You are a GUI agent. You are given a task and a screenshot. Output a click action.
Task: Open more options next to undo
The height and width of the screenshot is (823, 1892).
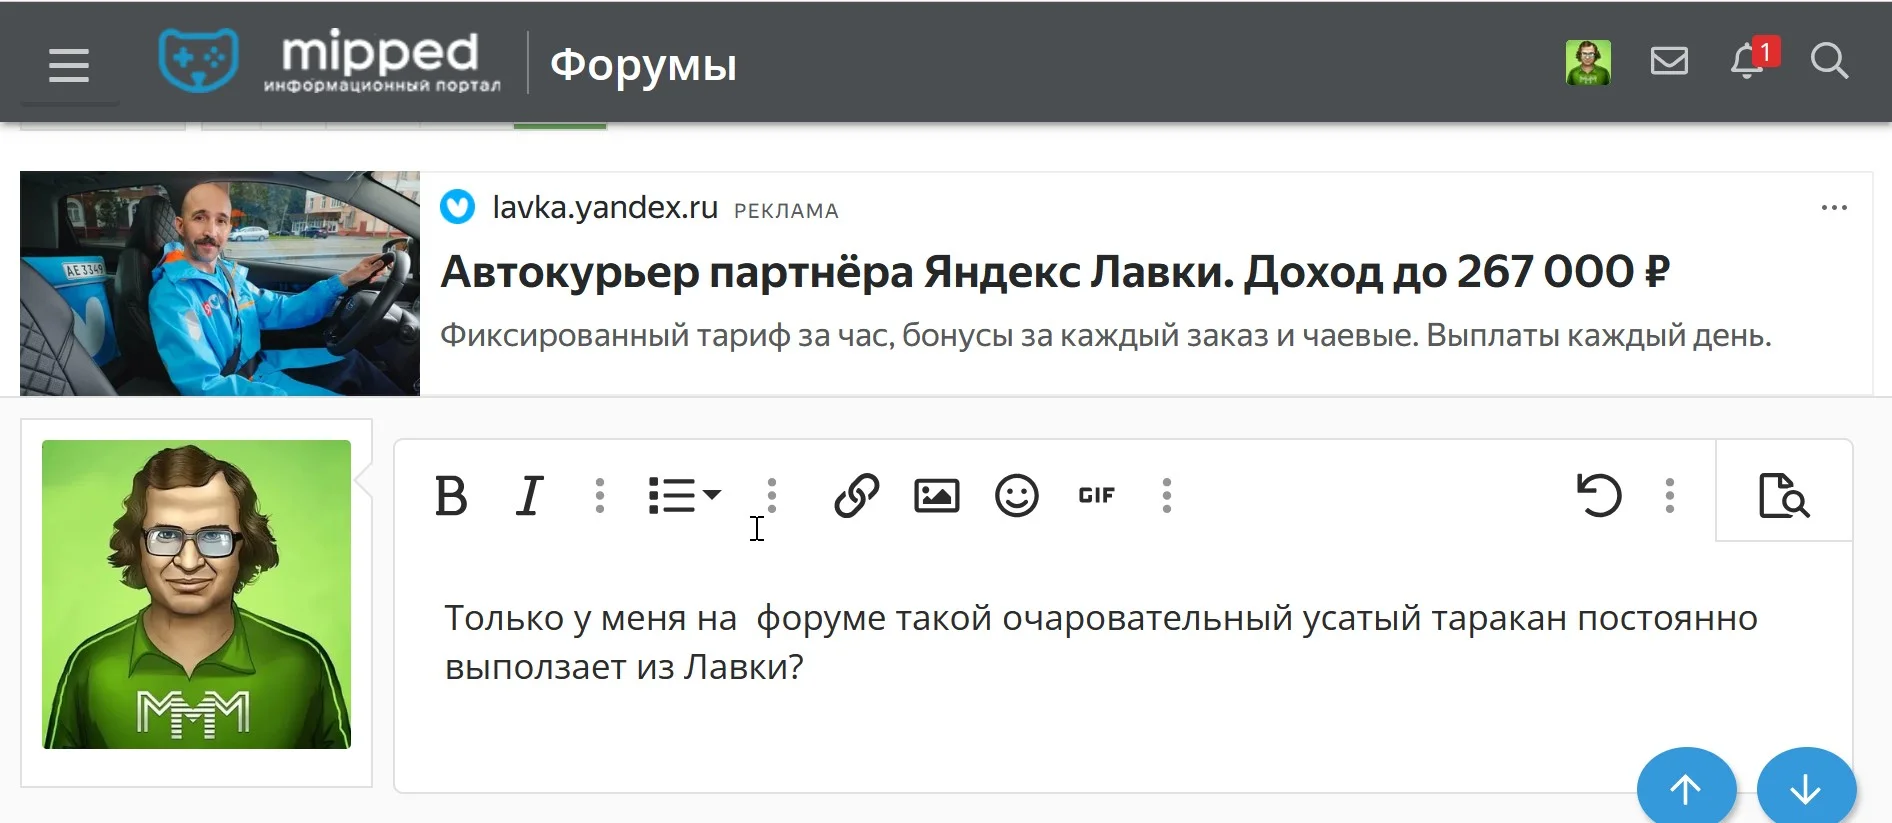1670,496
